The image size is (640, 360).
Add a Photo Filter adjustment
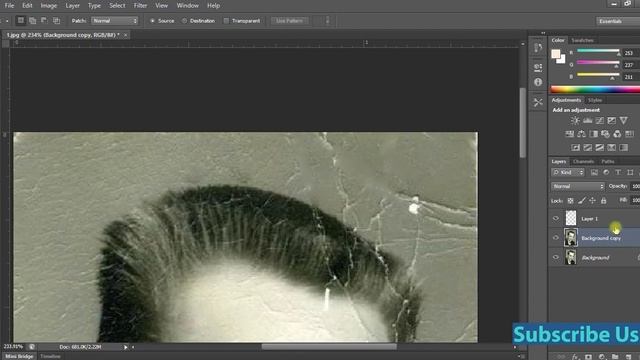(x=605, y=134)
